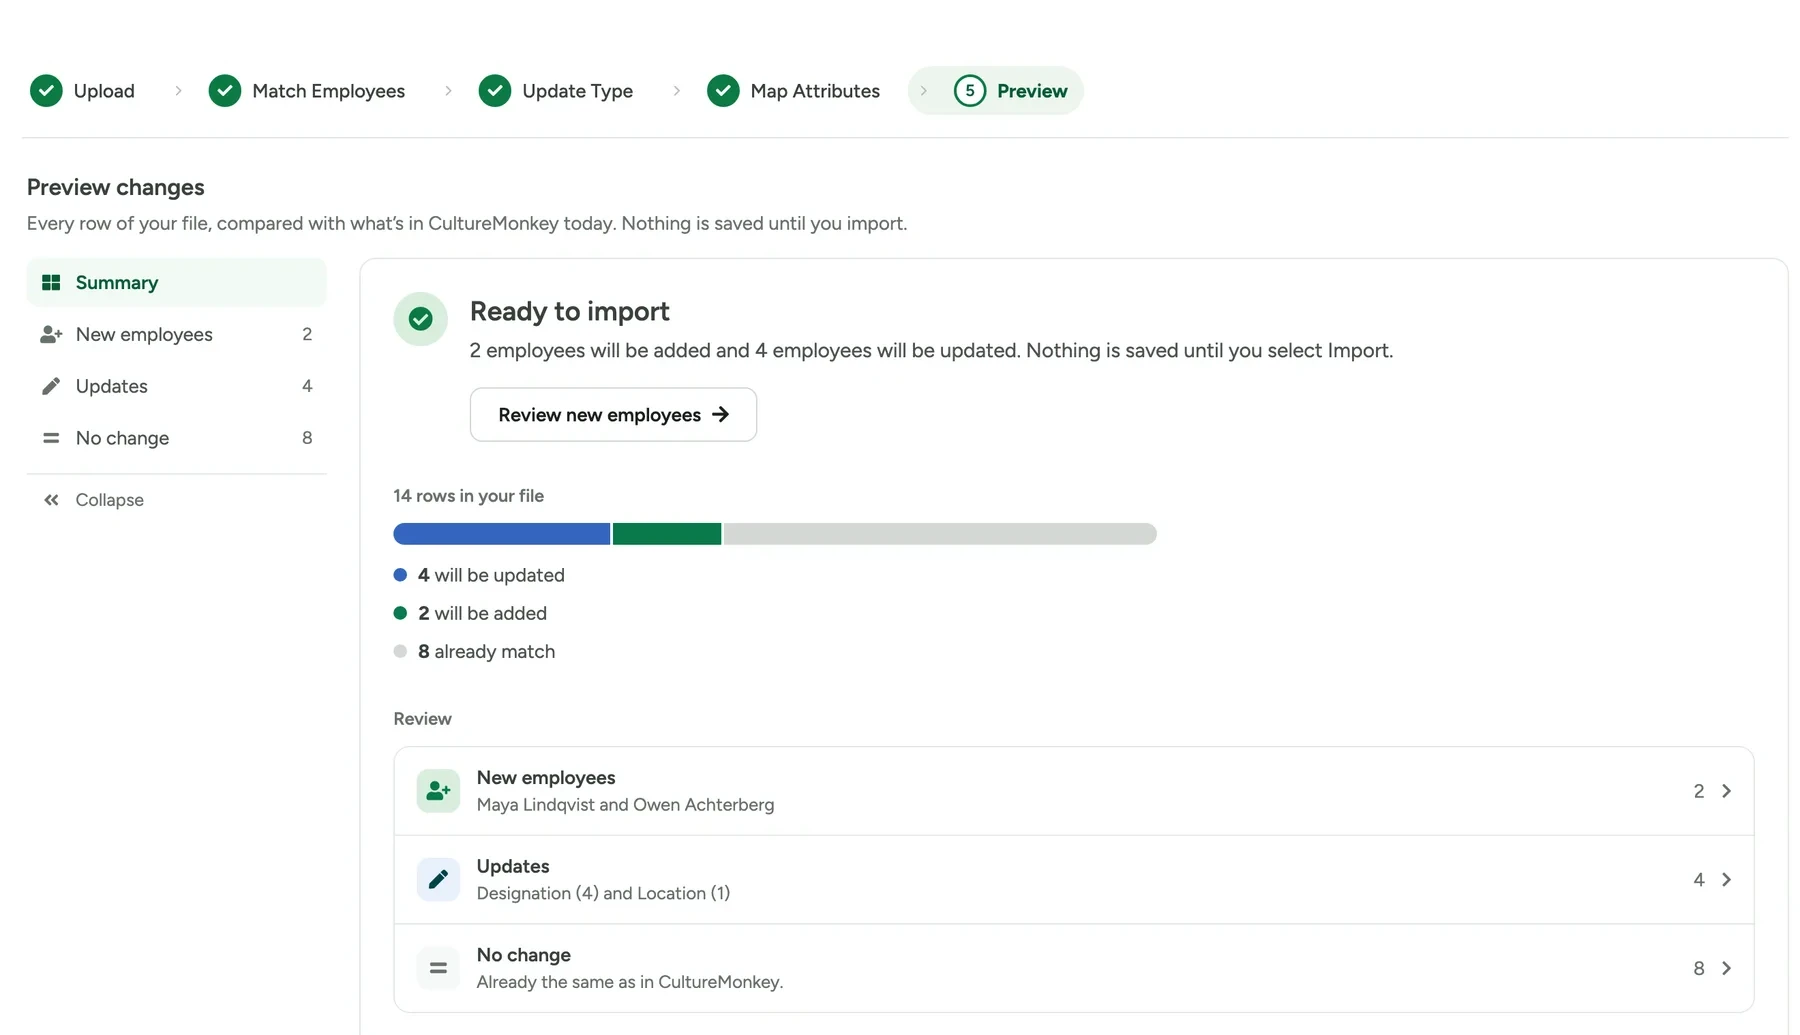The height and width of the screenshot is (1035, 1800).
Task: Expand the No change review row chevron
Action: point(1727,968)
